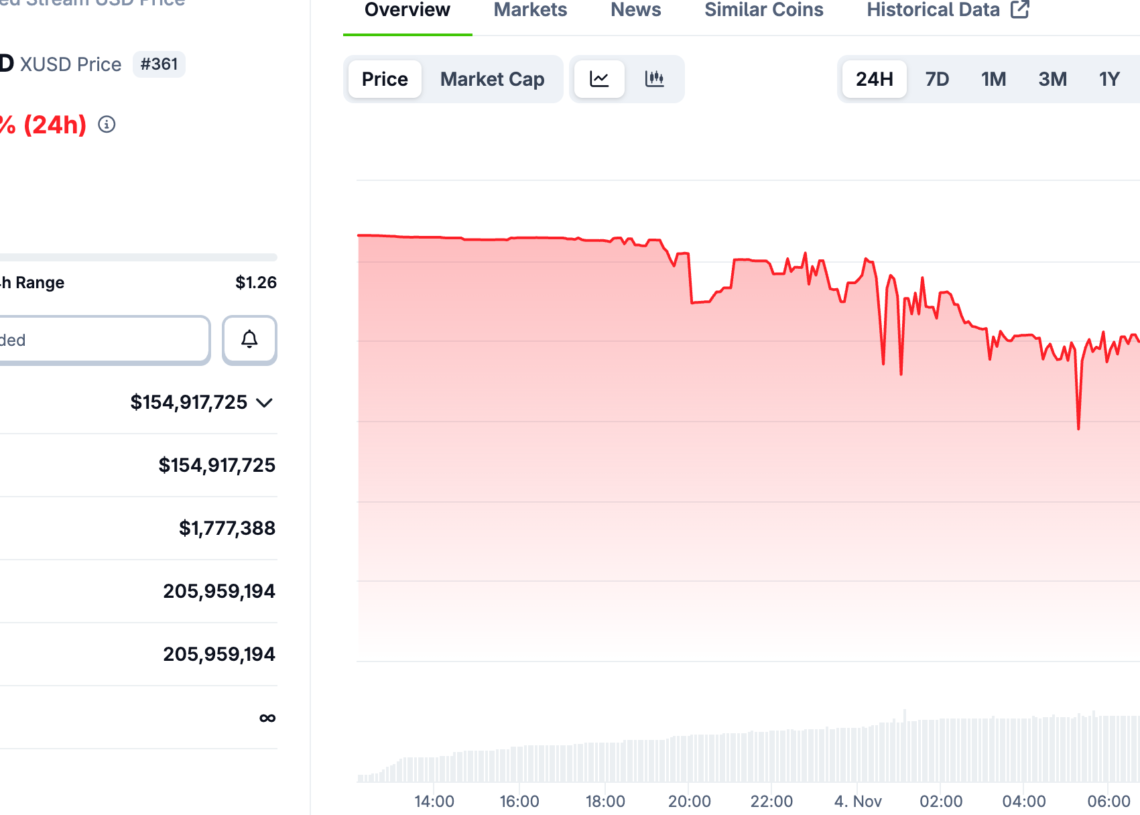Select the 3M time range
This screenshot has height=815, width=1140.
point(1053,78)
